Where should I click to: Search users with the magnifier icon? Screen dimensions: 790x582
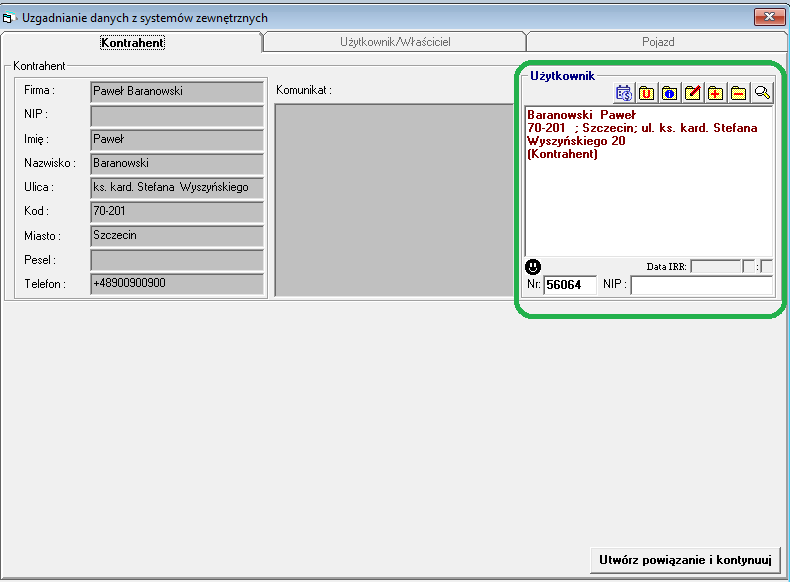tap(762, 93)
